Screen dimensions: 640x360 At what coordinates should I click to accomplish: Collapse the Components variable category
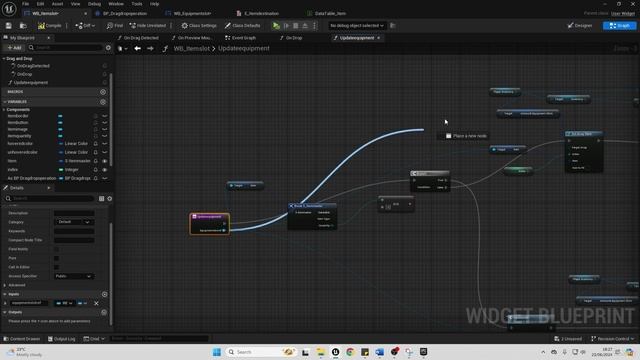coord(4,110)
